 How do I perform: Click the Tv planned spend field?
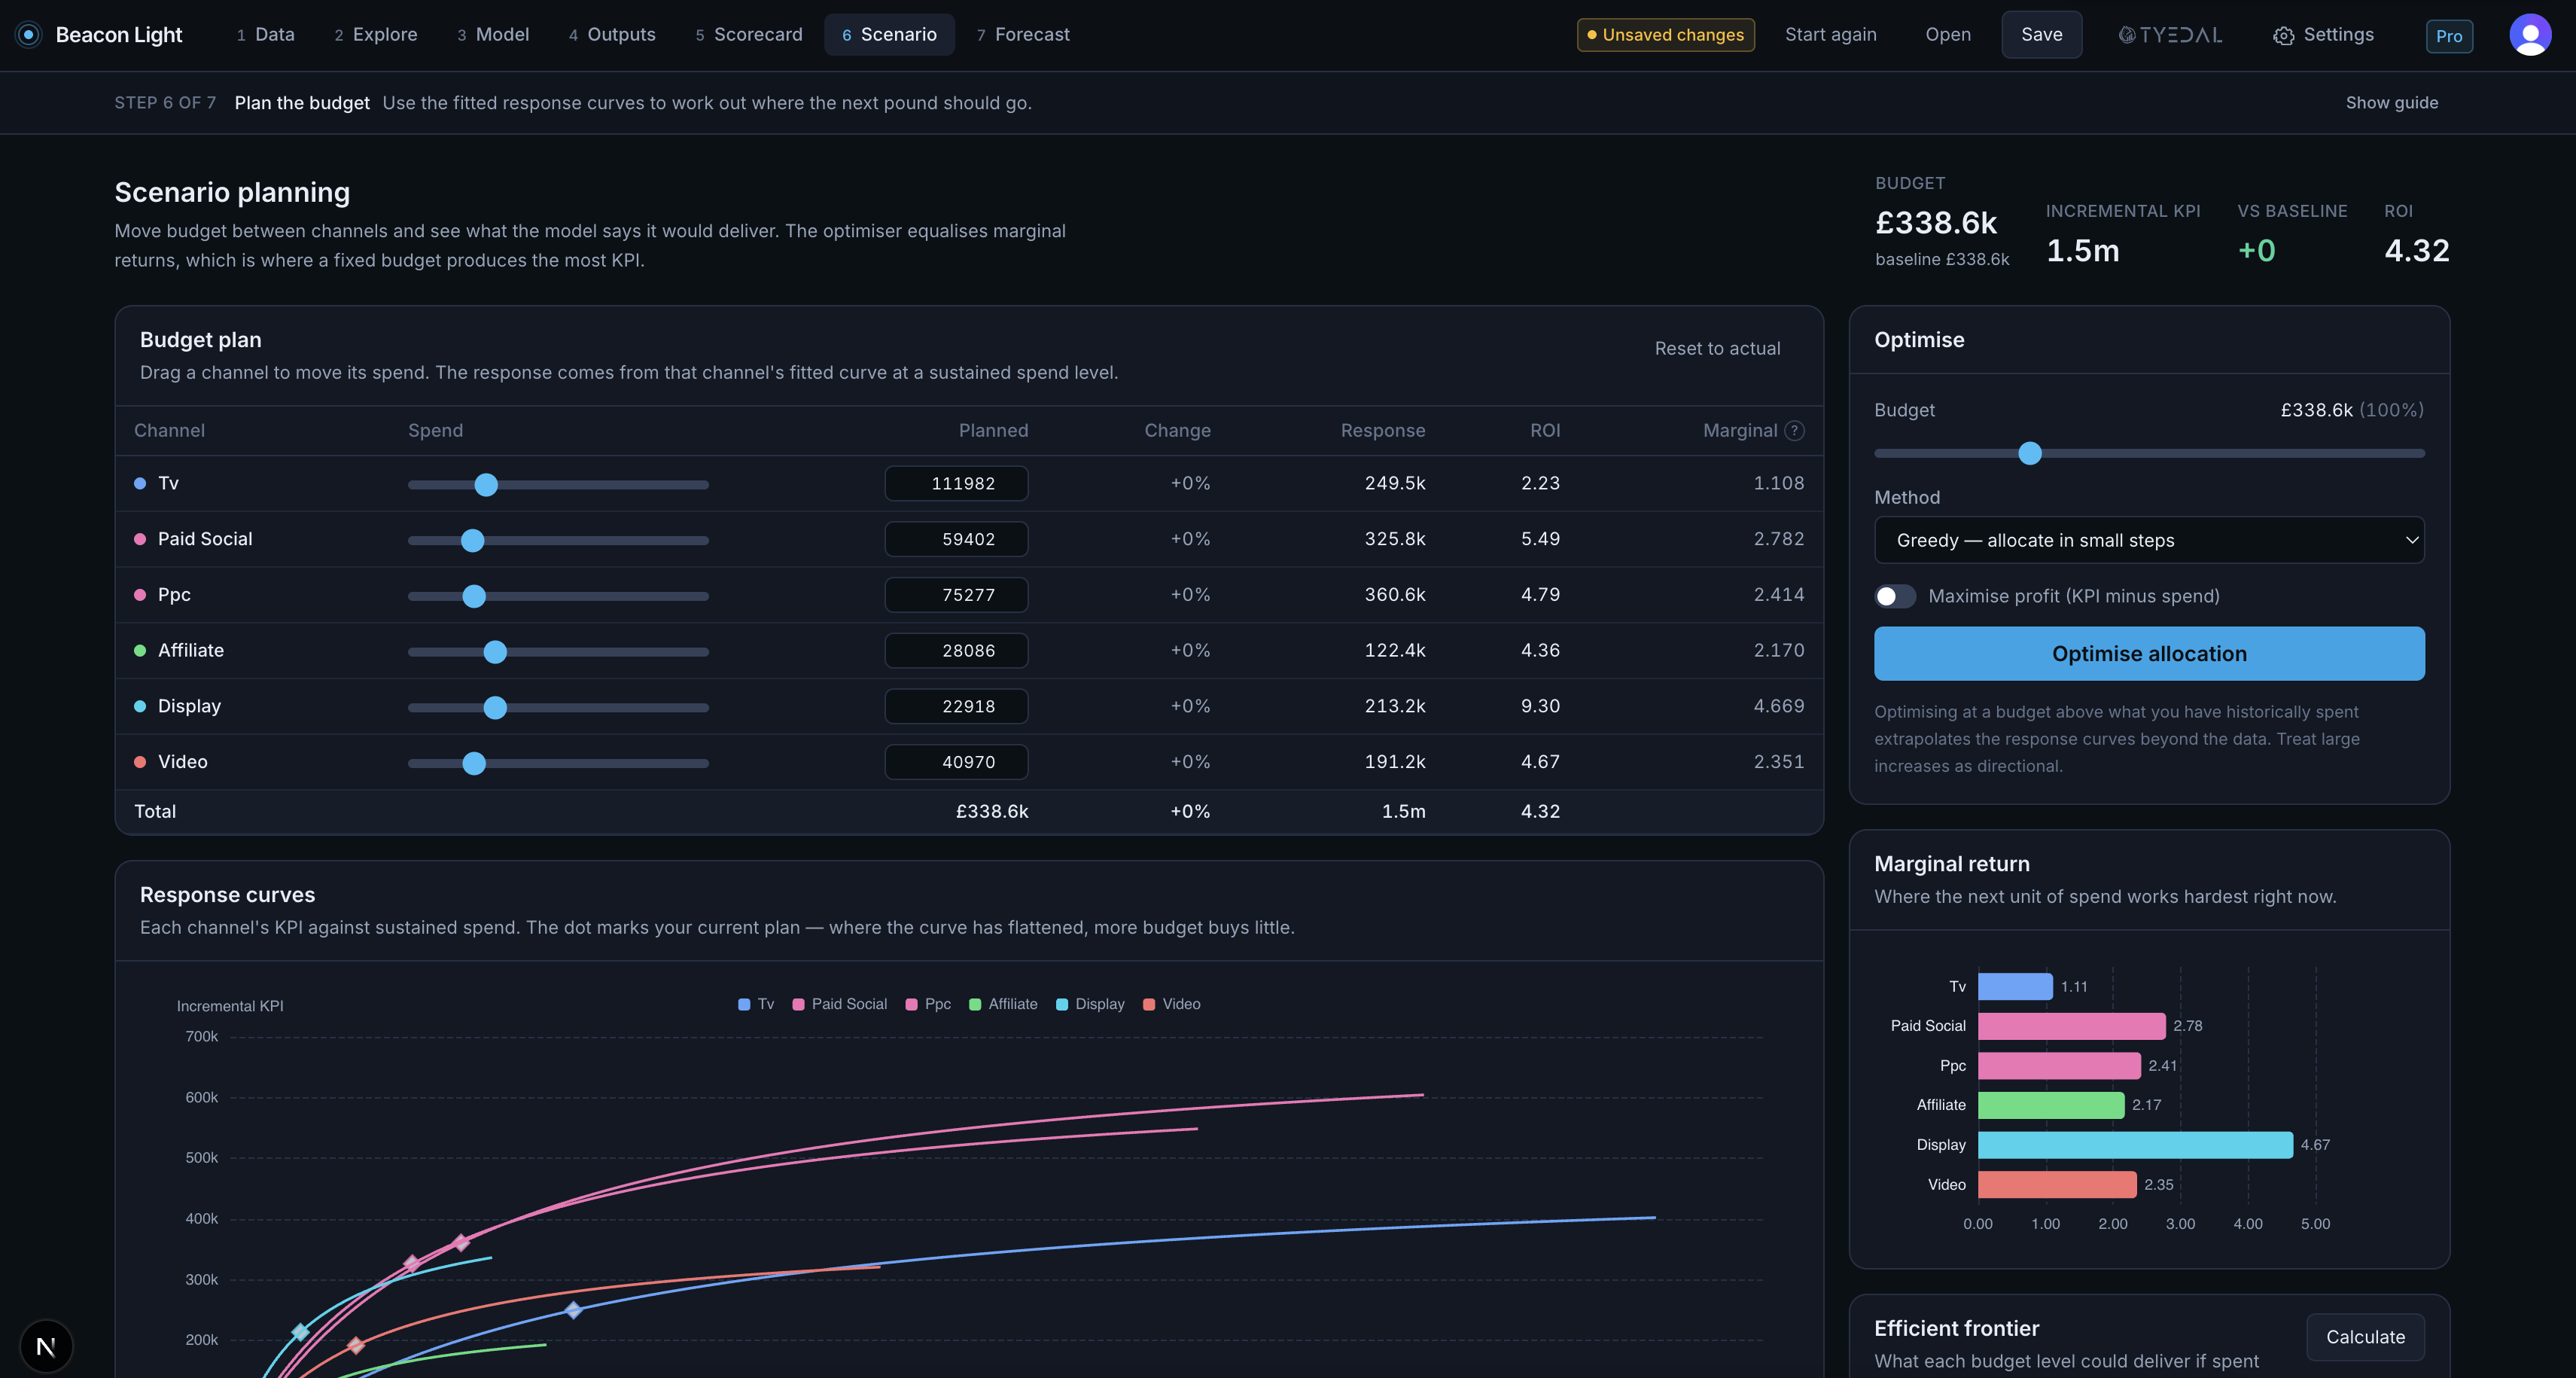tap(956, 483)
